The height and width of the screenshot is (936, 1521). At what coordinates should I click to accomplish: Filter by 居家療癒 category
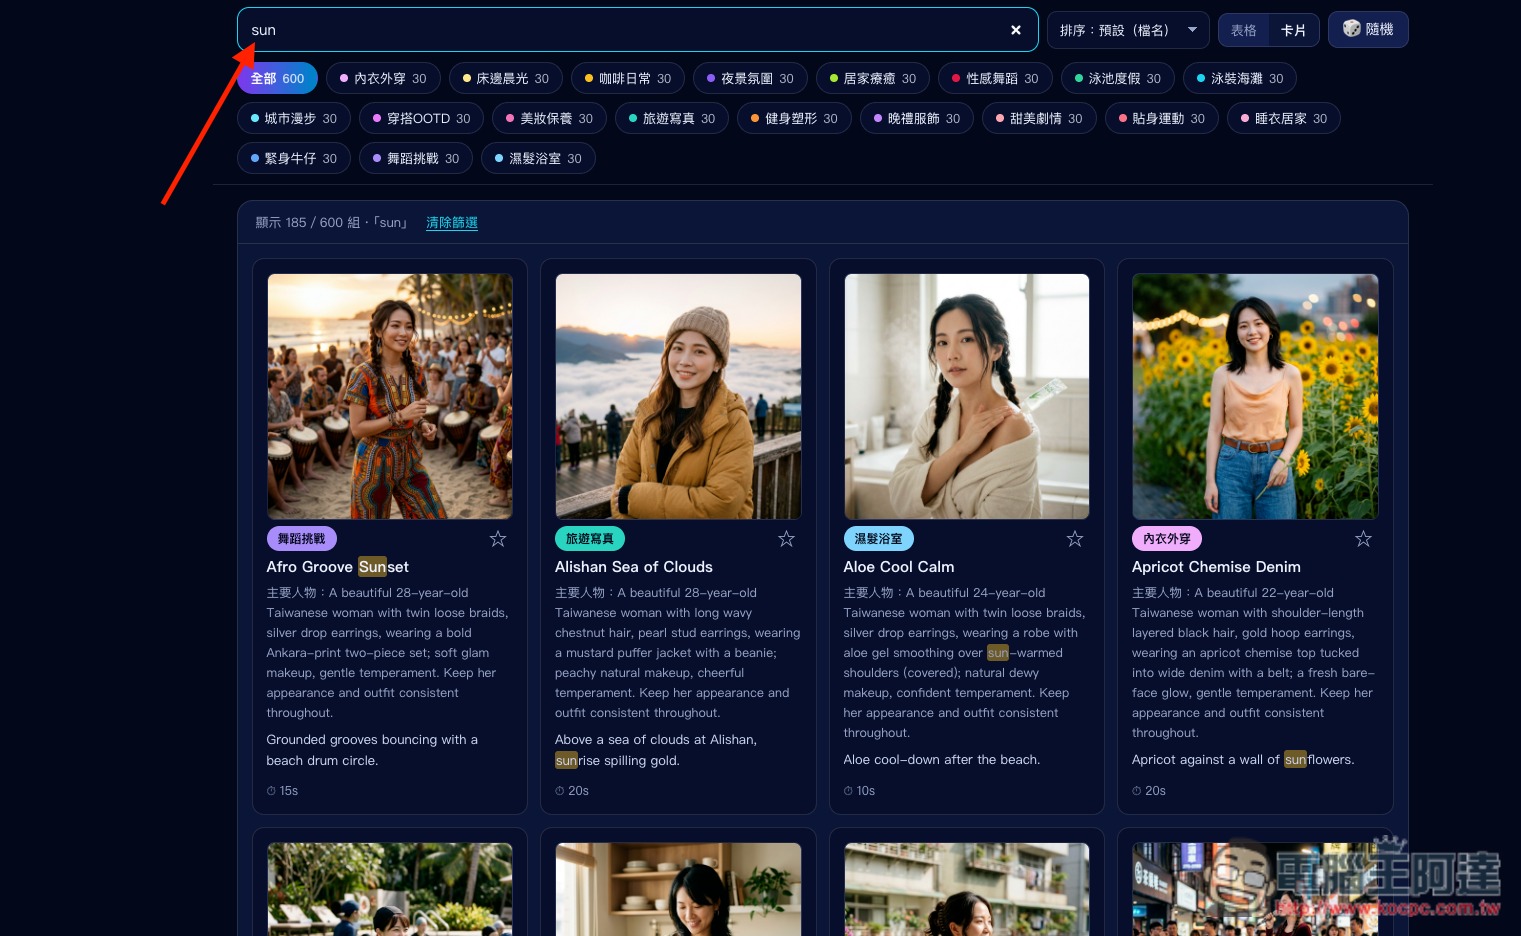[873, 78]
